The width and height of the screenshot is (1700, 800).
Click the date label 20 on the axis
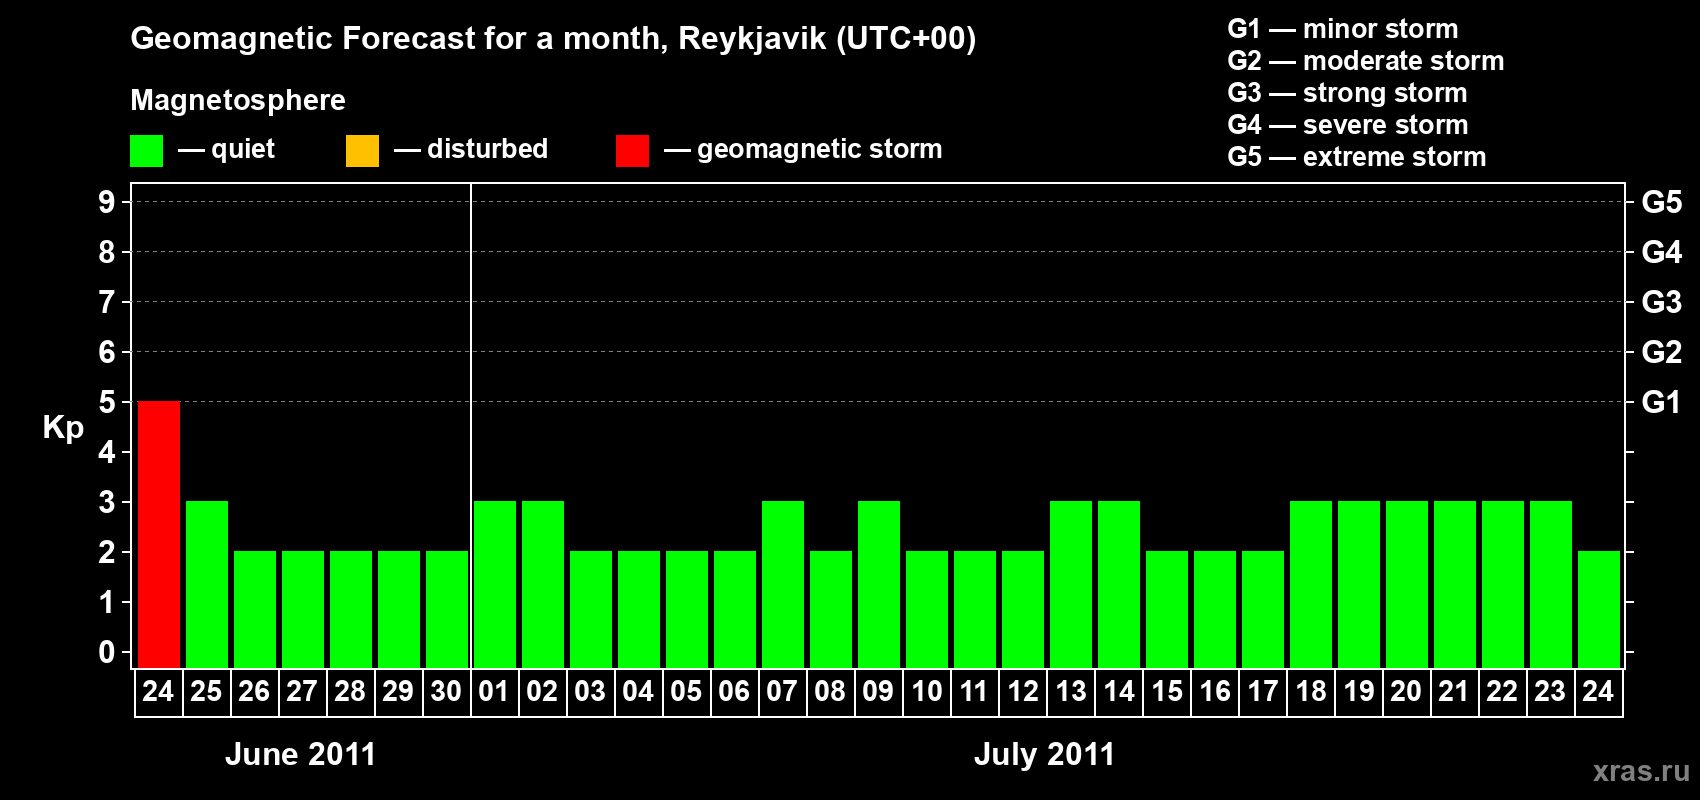click(1406, 691)
